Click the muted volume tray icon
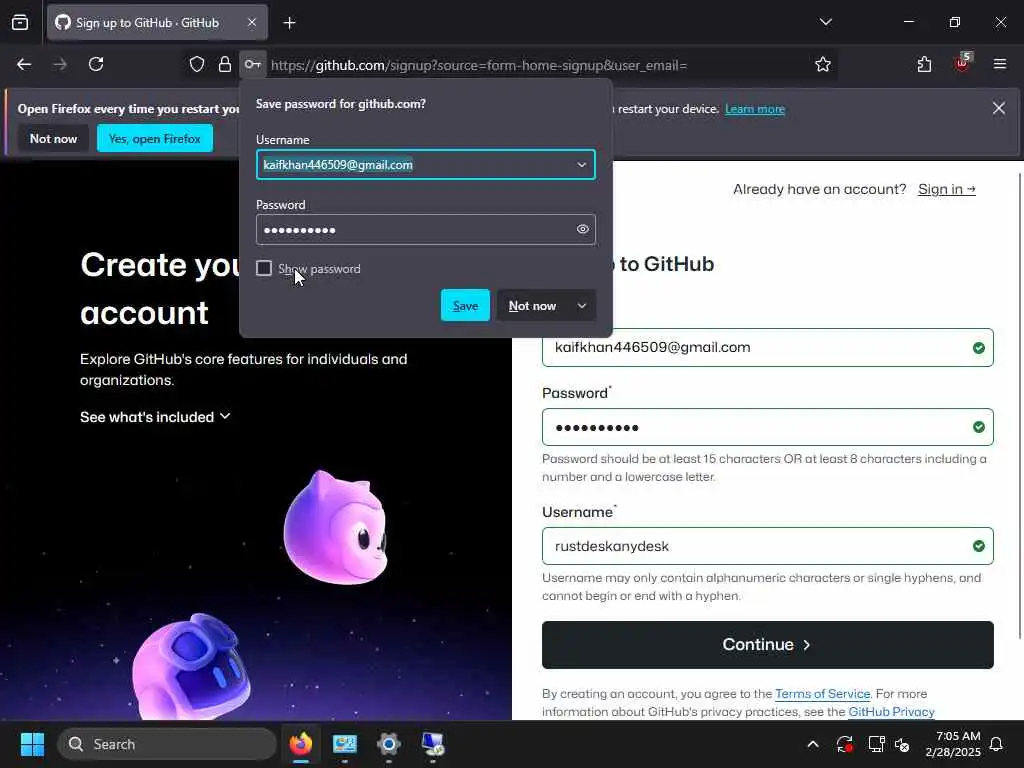This screenshot has width=1024, height=768. click(x=903, y=744)
